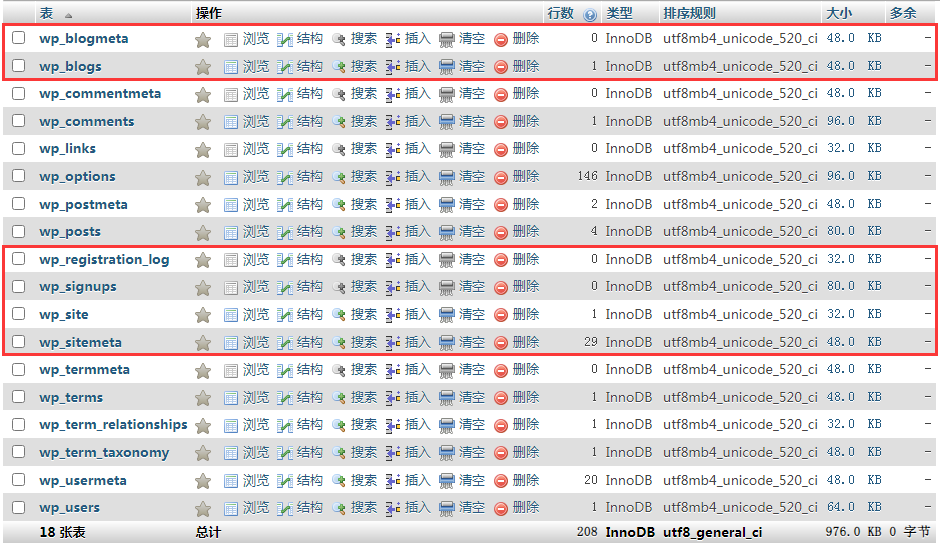Click 删除 link in wp_options row

[526, 176]
